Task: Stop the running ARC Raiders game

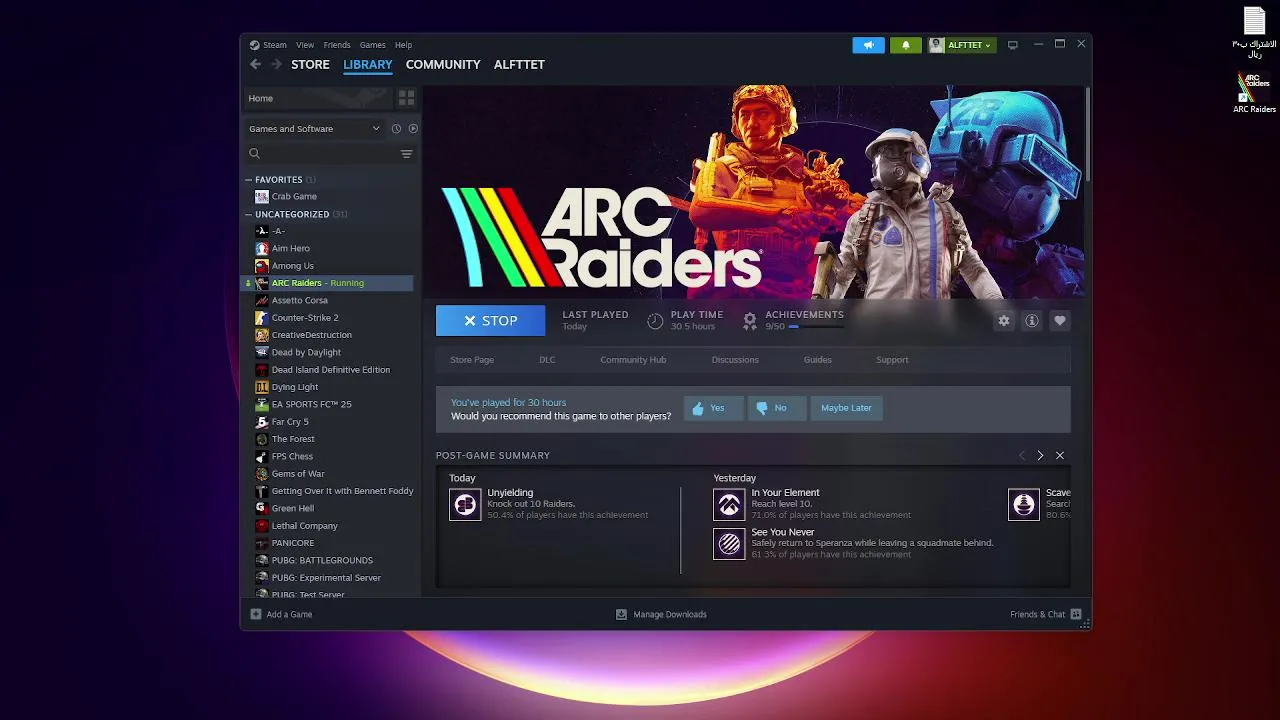Action: [x=491, y=321]
